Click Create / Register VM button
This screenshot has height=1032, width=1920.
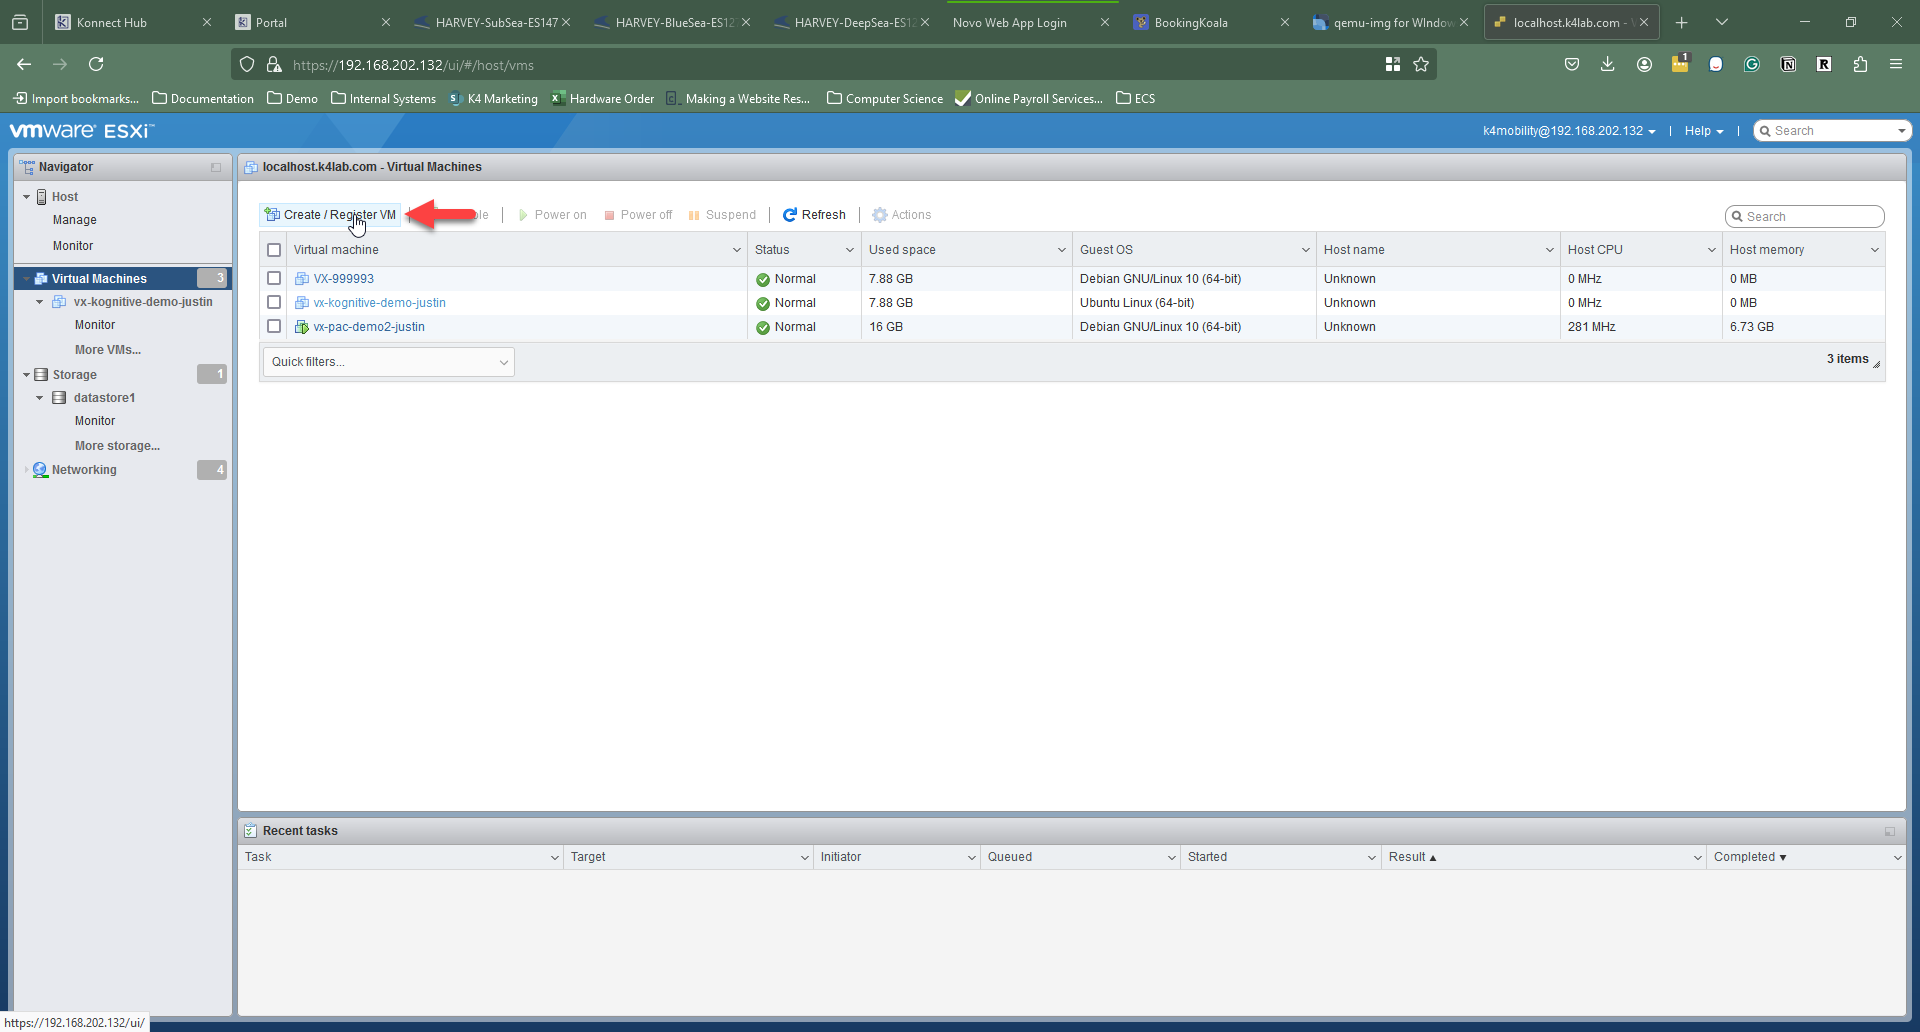point(331,215)
